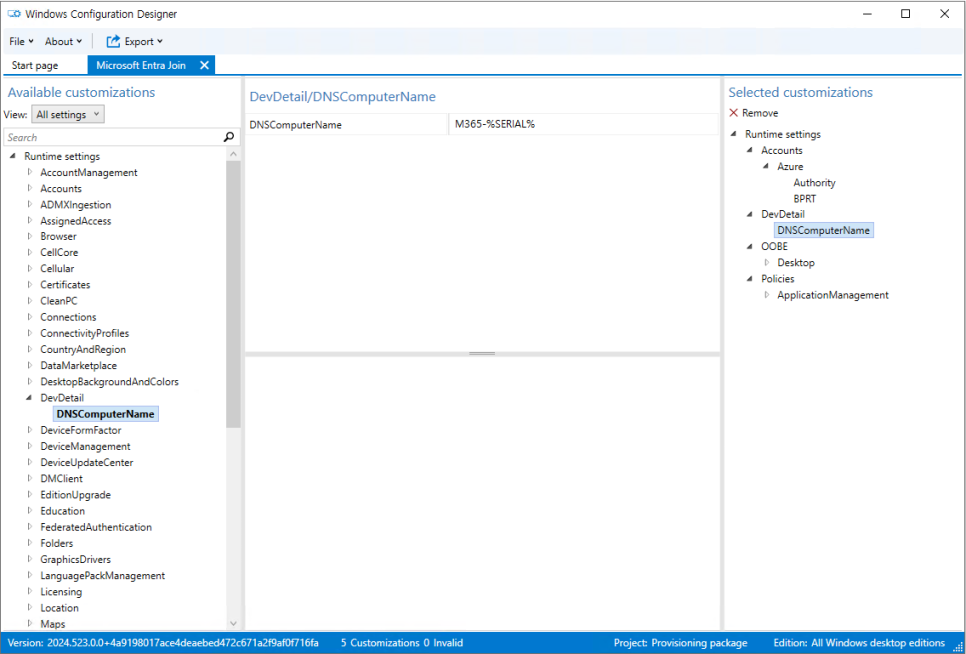Click the version text in status bar

click(x=163, y=643)
